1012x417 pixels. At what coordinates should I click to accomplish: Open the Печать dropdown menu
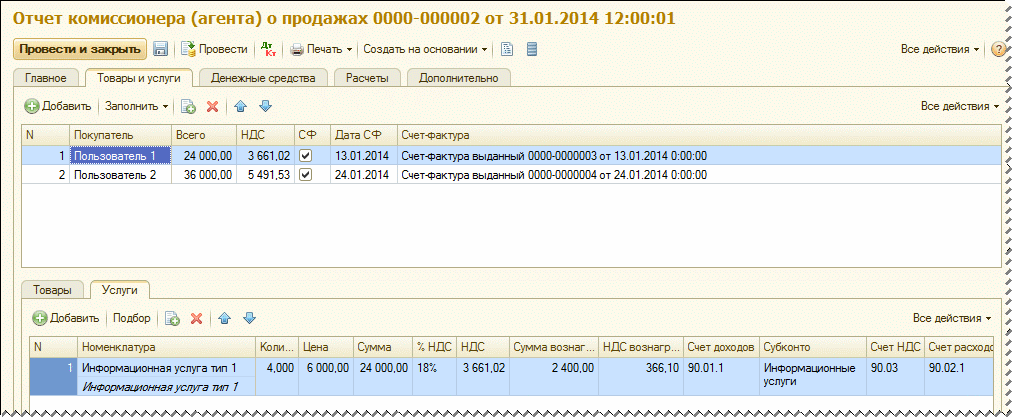(x=322, y=49)
